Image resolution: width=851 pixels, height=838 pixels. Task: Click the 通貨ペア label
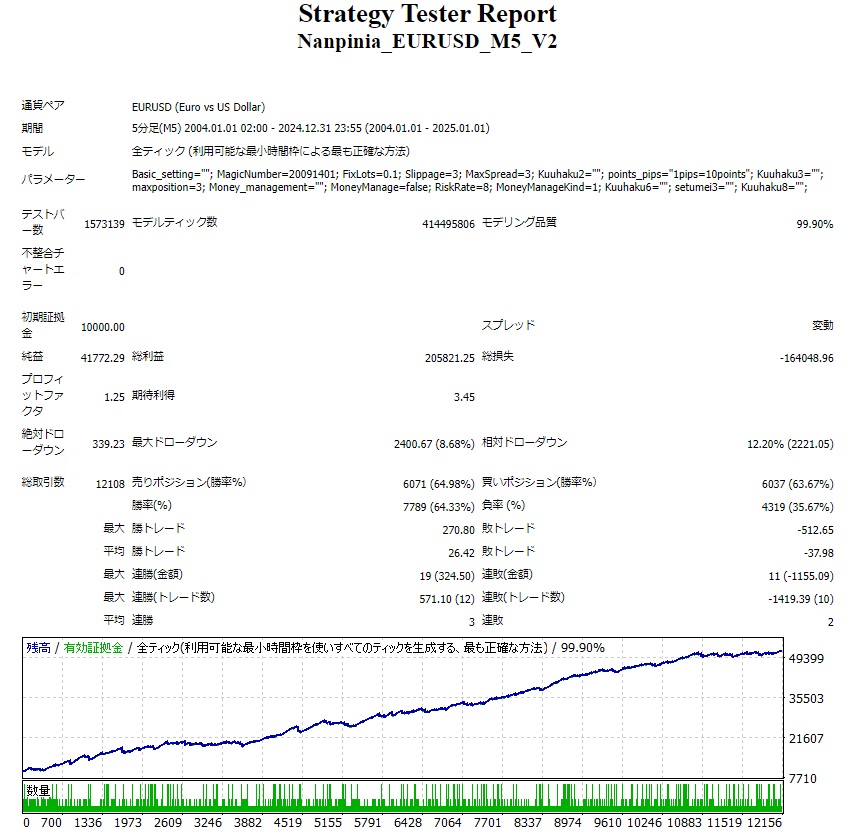[x=43, y=105]
